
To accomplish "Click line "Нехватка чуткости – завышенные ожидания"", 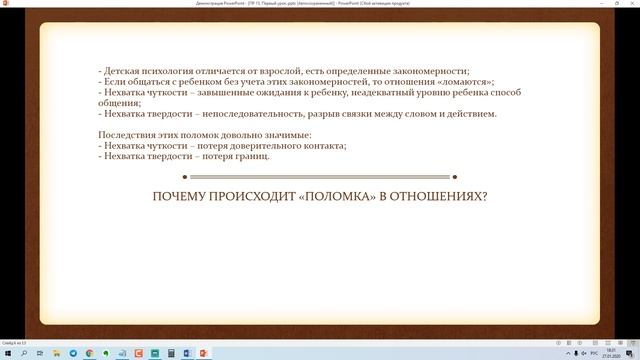I will click(x=310, y=98).
